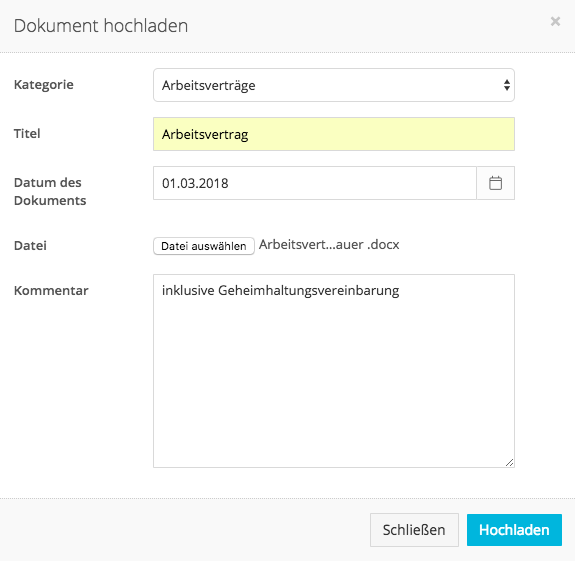
Task: Open the calendar date picker icon
Action: click(x=495, y=183)
